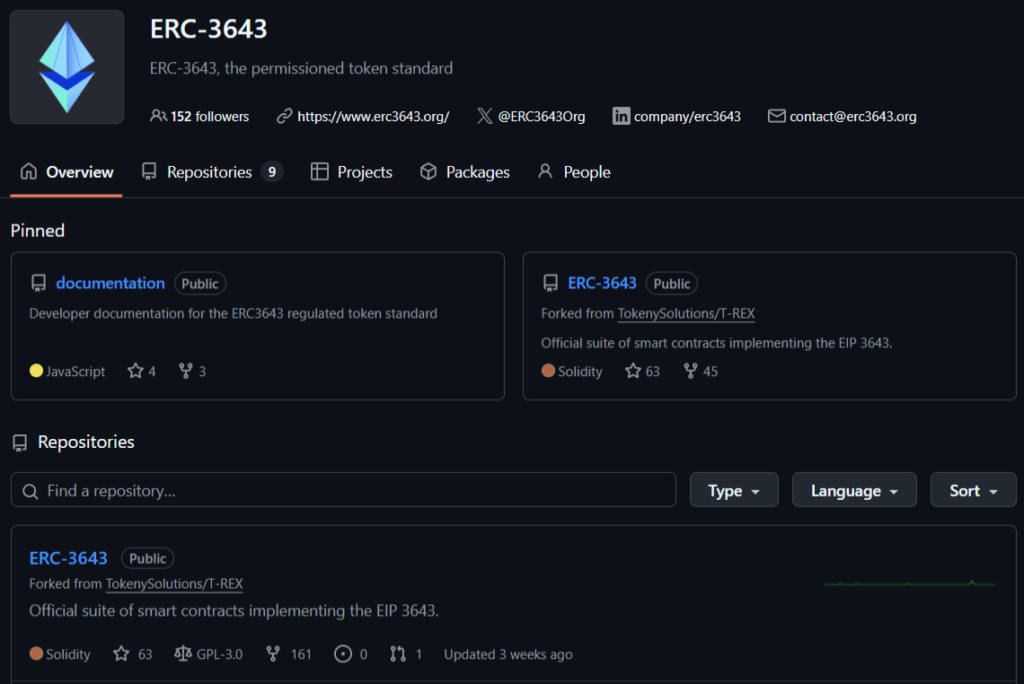This screenshot has width=1024, height=684.
Task: Open TokenySolutions/T-REX link in pinned card
Action: [686, 314]
